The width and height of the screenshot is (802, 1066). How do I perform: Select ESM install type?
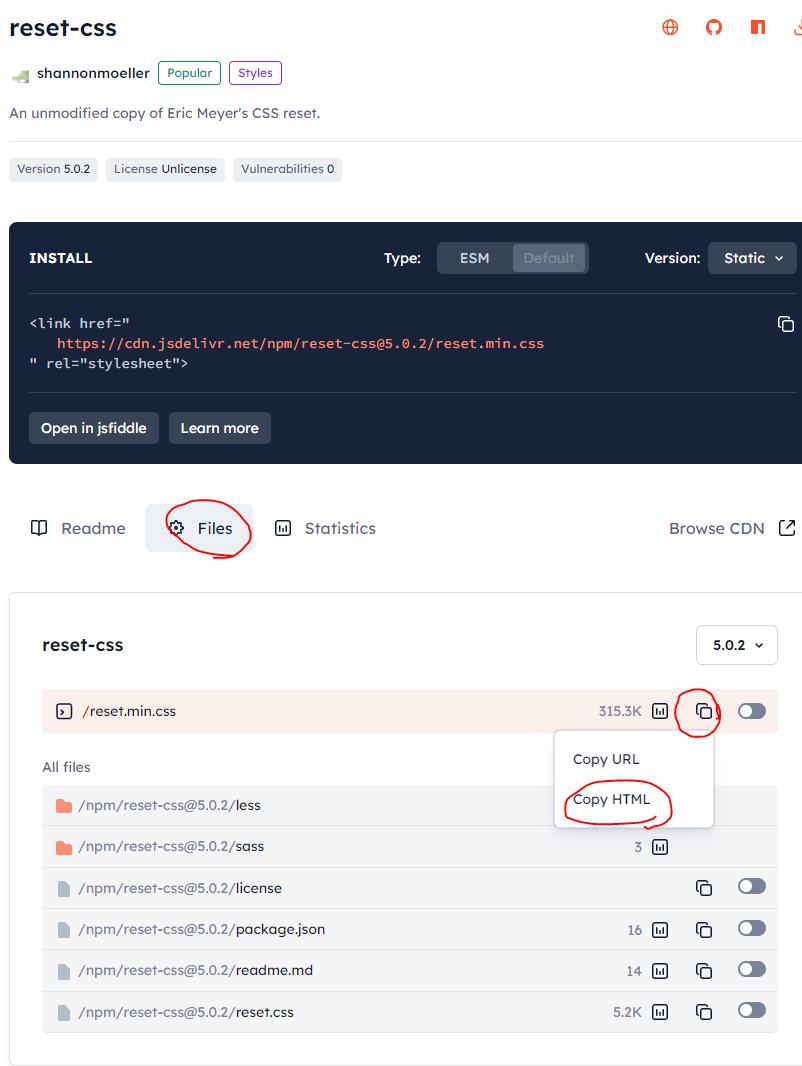[474, 258]
